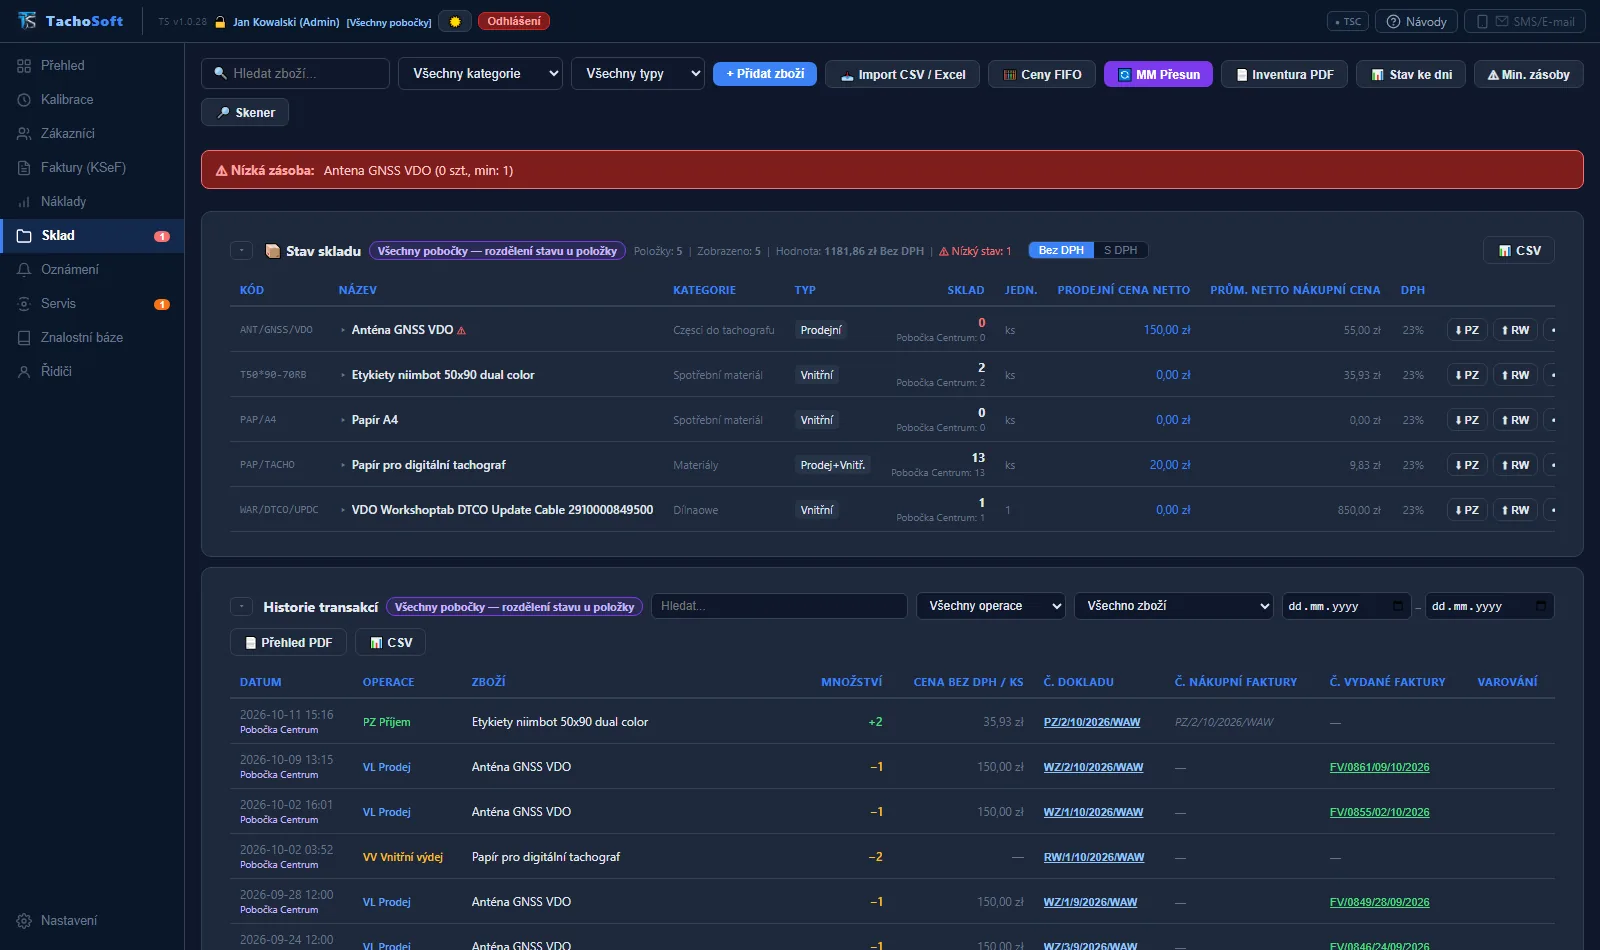Click the Náklady chart icon
Image resolution: width=1600 pixels, height=950 pixels.
pos(24,201)
